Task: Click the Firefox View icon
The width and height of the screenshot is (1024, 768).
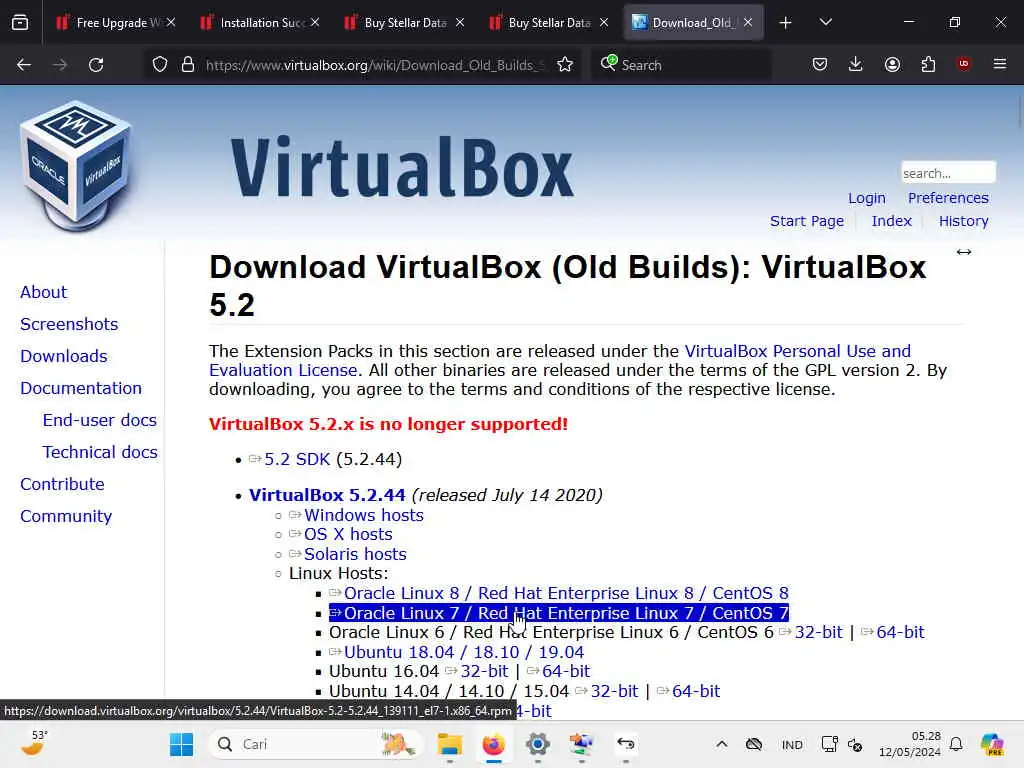Action: (x=20, y=23)
